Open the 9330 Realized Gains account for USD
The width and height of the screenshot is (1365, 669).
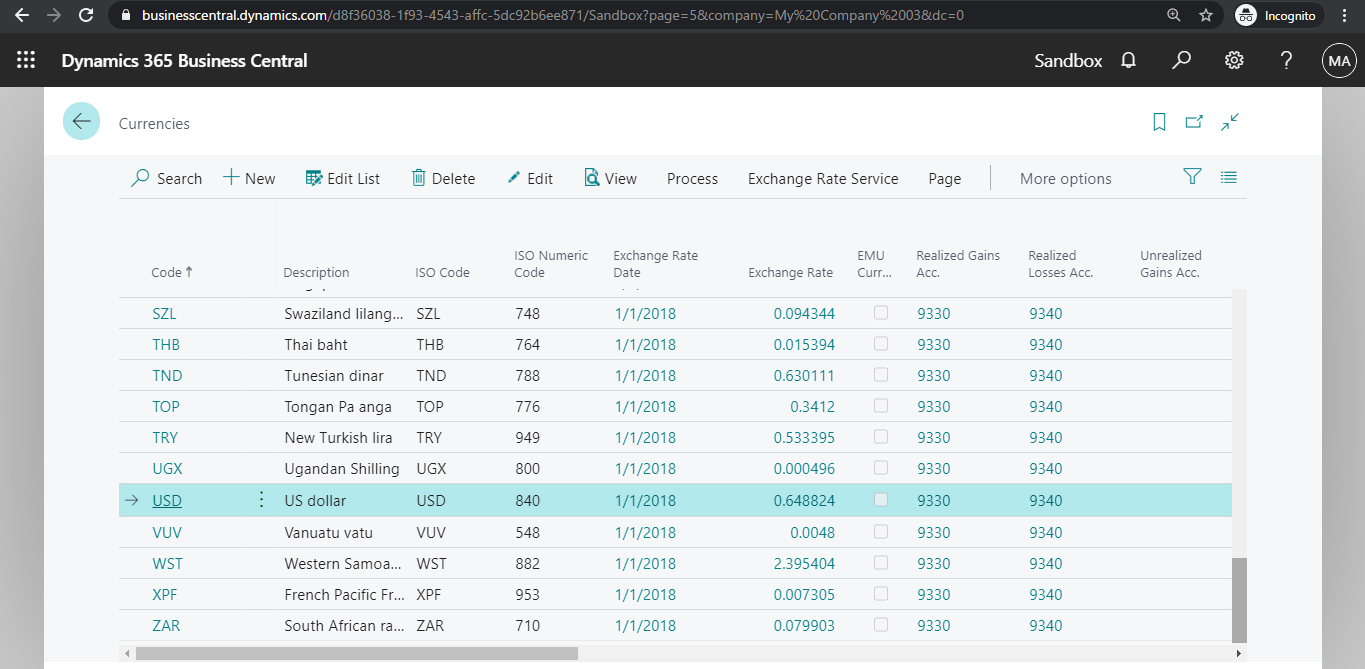933,499
